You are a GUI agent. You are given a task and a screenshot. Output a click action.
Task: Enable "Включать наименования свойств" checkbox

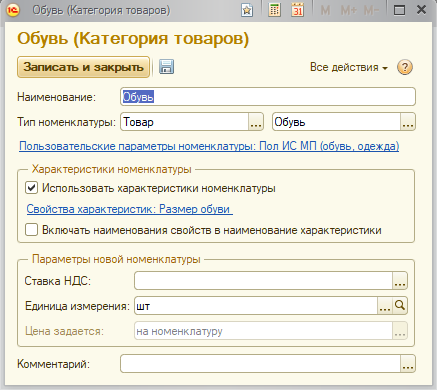pyautogui.click(x=31, y=230)
